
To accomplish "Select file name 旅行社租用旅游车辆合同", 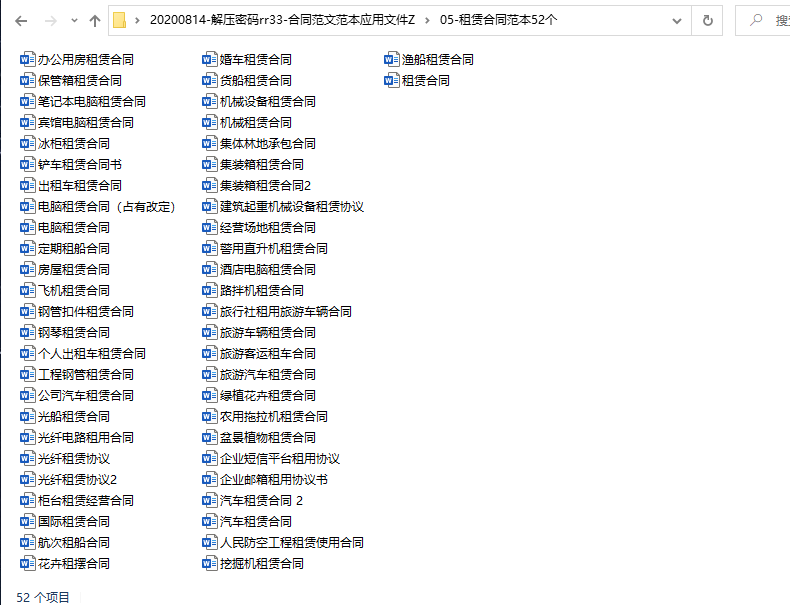I will (x=286, y=312).
